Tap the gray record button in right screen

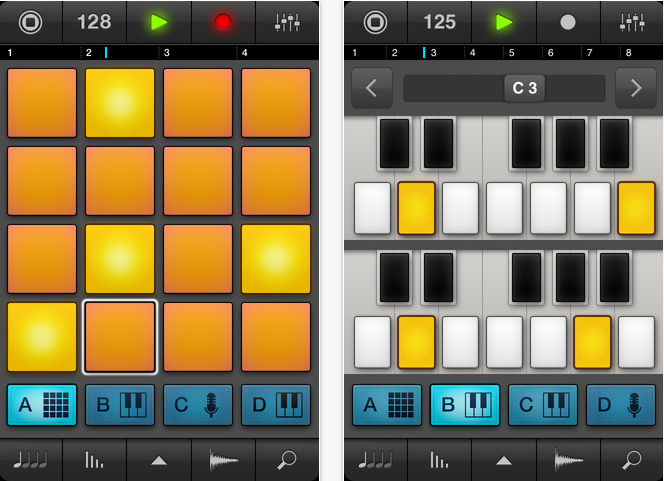tap(568, 22)
